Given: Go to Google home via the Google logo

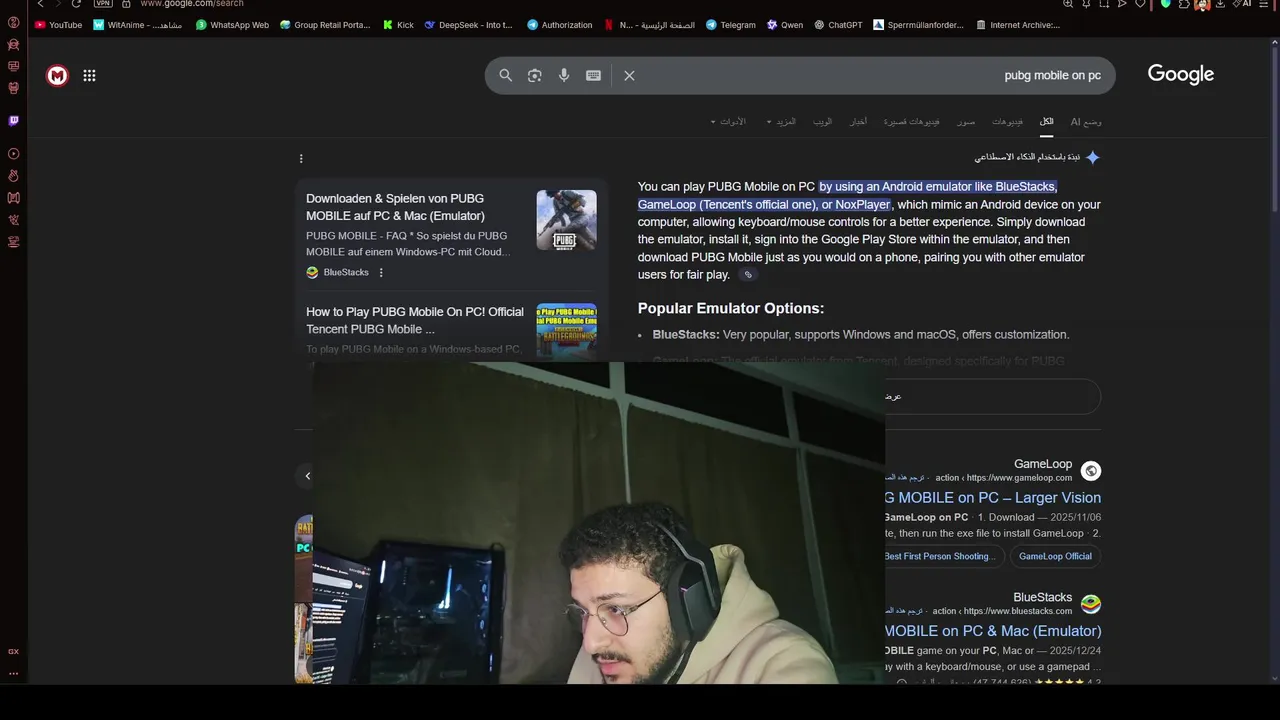Looking at the screenshot, I should [1181, 75].
